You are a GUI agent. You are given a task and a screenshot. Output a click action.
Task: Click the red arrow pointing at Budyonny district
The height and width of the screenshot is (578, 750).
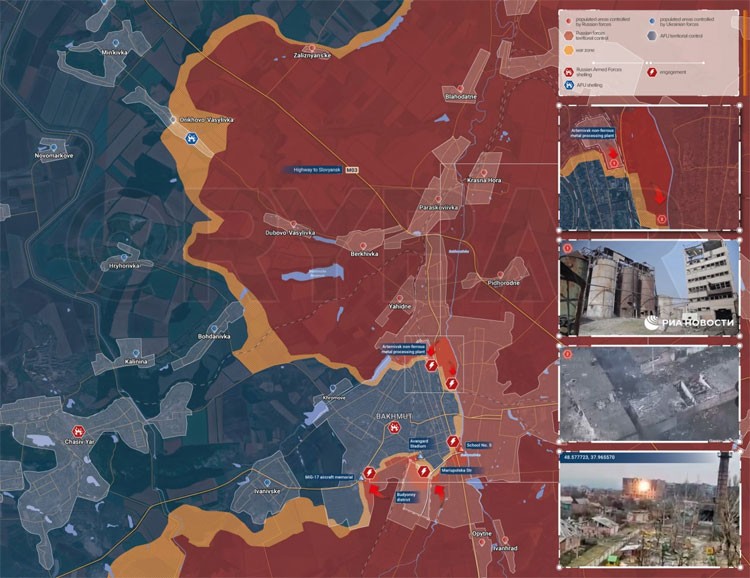click(x=374, y=491)
